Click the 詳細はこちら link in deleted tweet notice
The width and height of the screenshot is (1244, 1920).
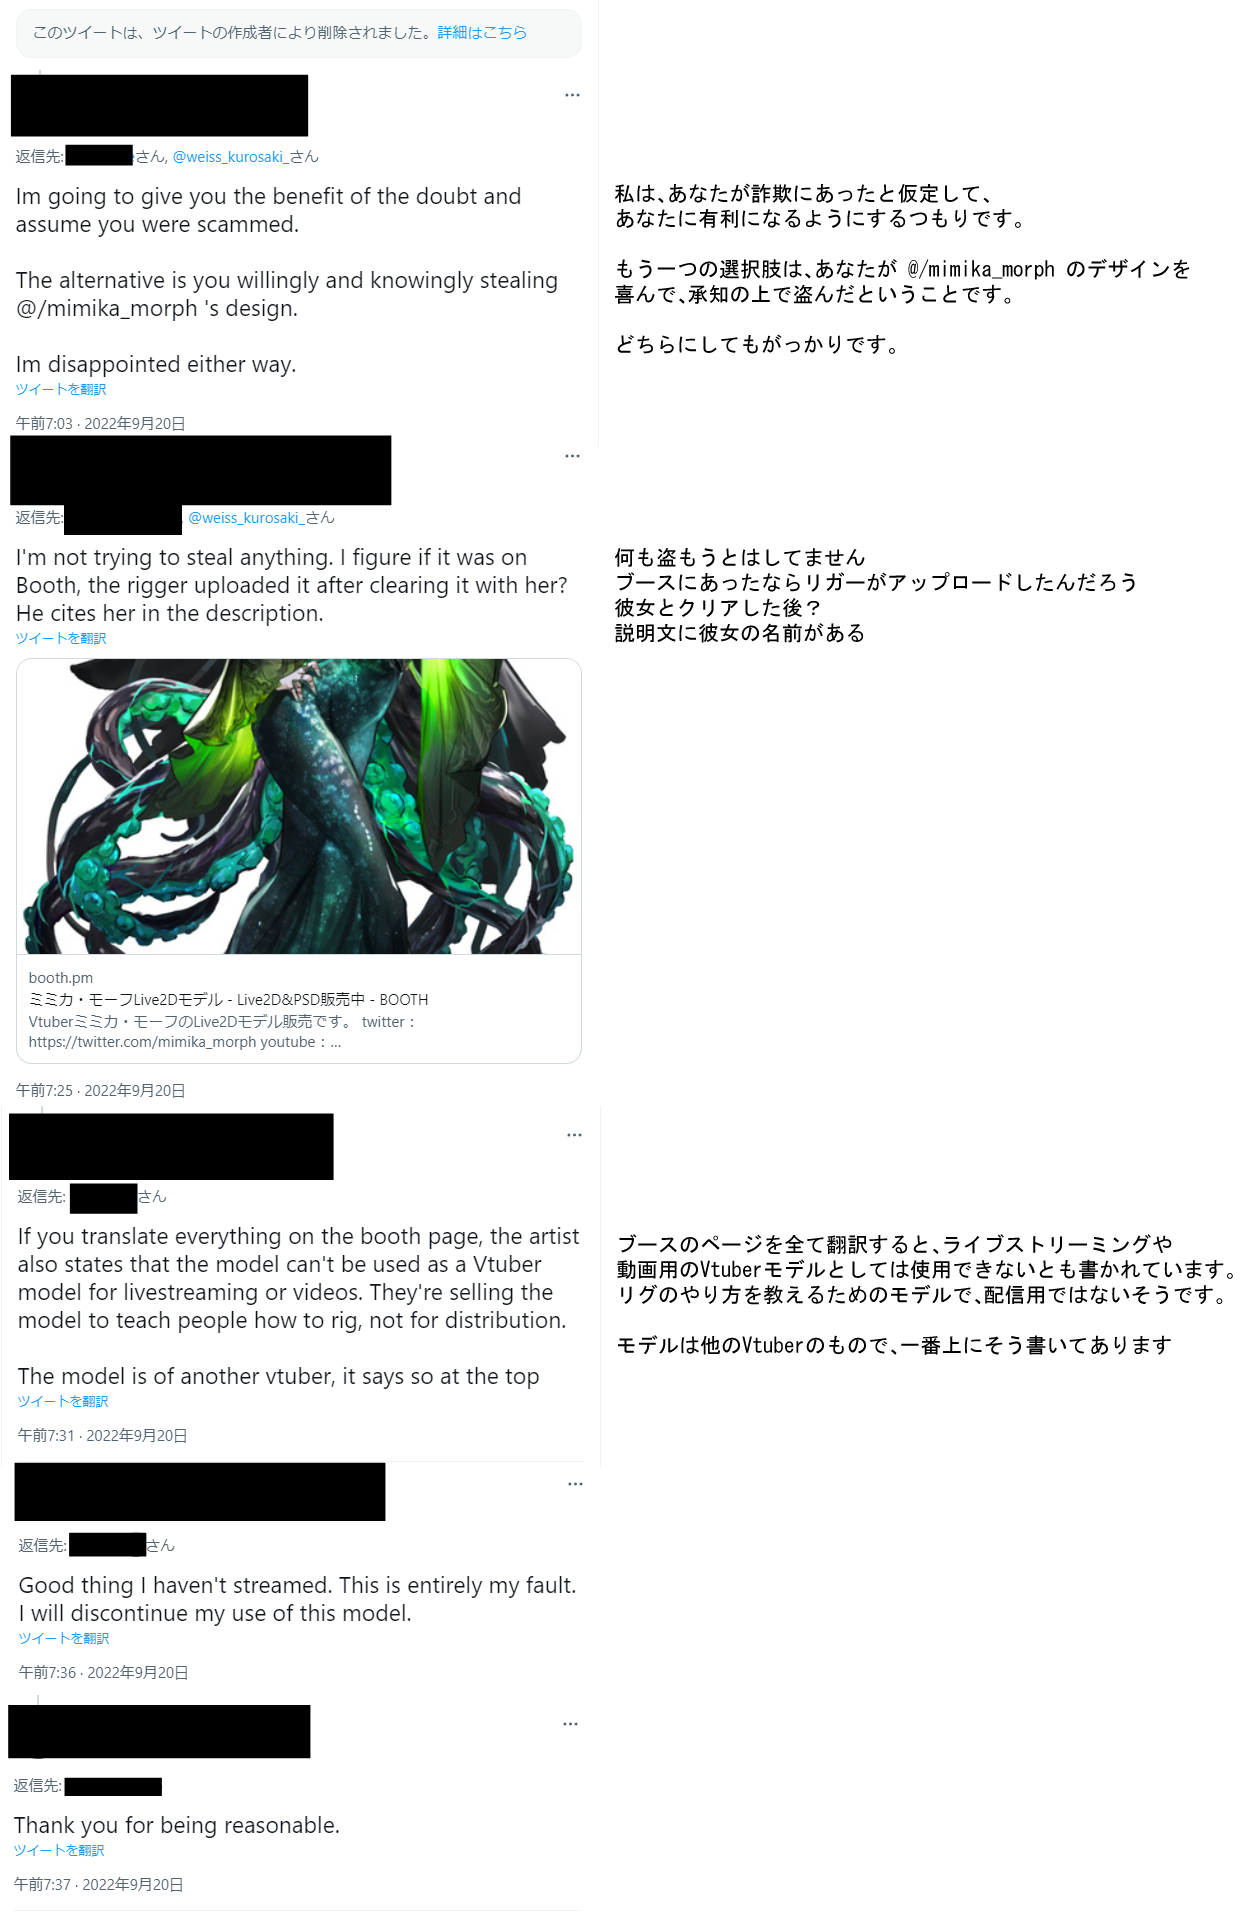click(x=482, y=32)
